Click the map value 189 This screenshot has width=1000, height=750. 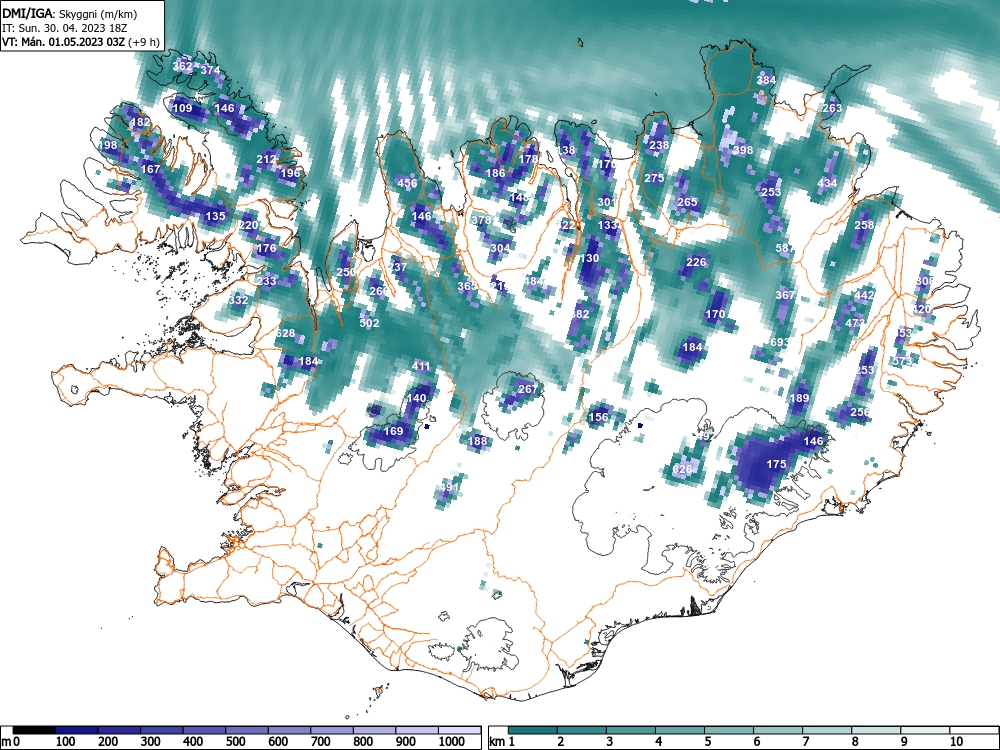pyautogui.click(x=799, y=398)
